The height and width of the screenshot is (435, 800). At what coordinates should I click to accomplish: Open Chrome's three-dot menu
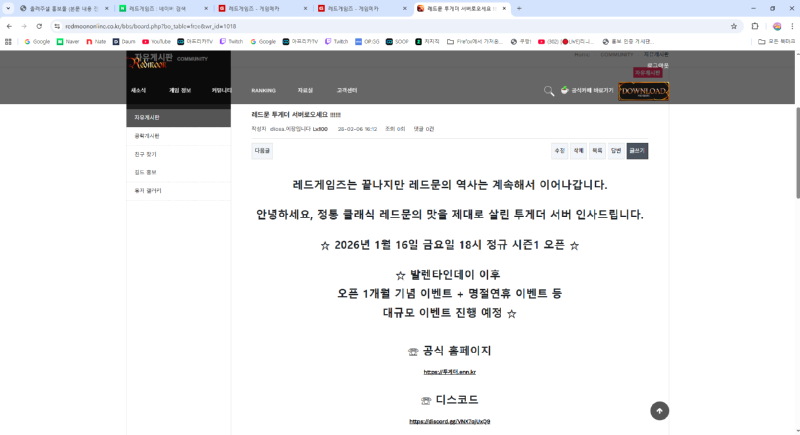[x=790, y=26]
